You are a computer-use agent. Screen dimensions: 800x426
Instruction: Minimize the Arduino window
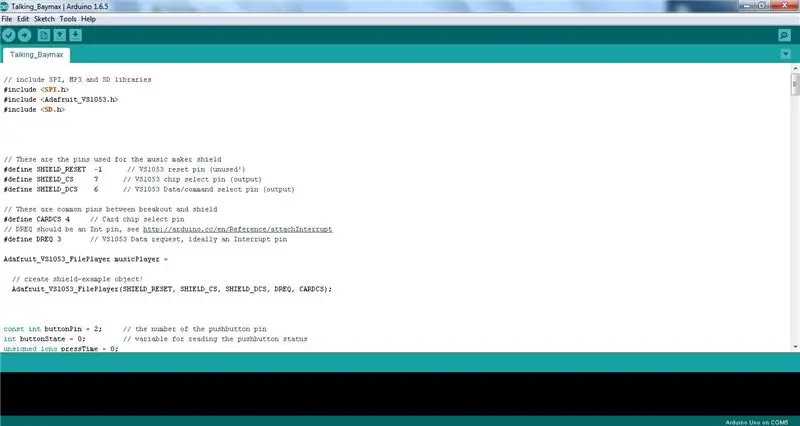[748, 6]
